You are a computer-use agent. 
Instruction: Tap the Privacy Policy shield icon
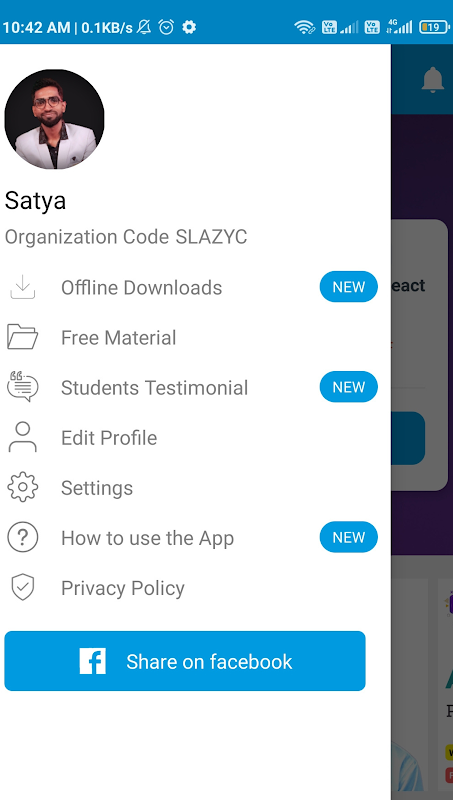(22, 587)
